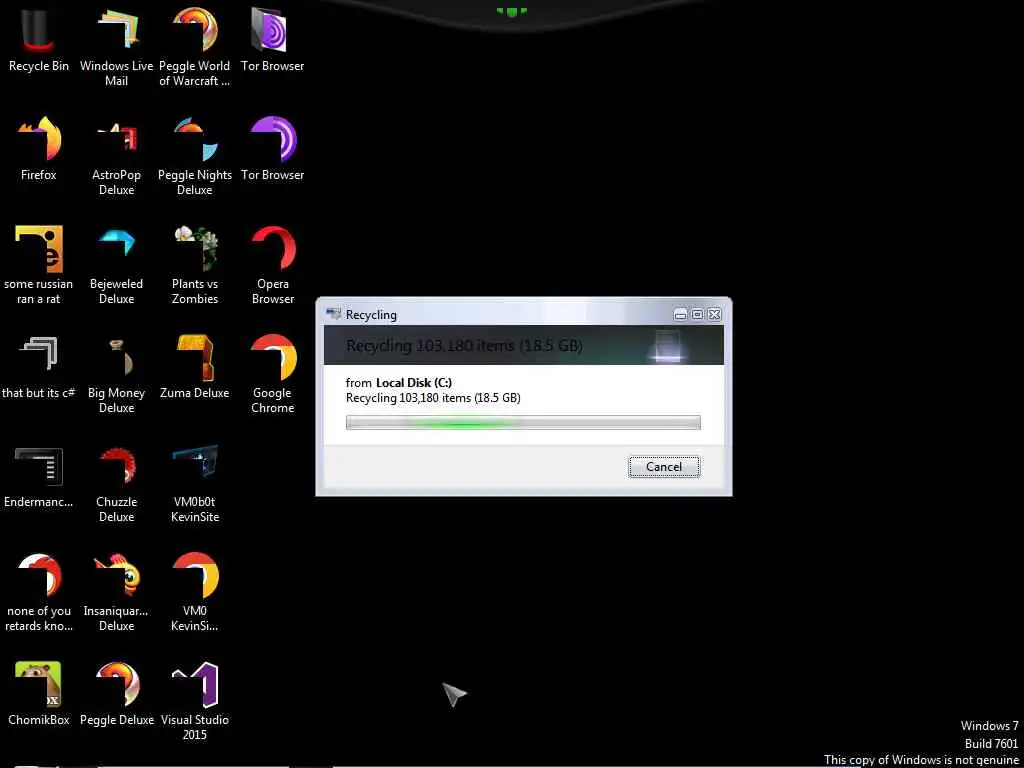Click the Recycling dialog title bar icon

(333, 314)
